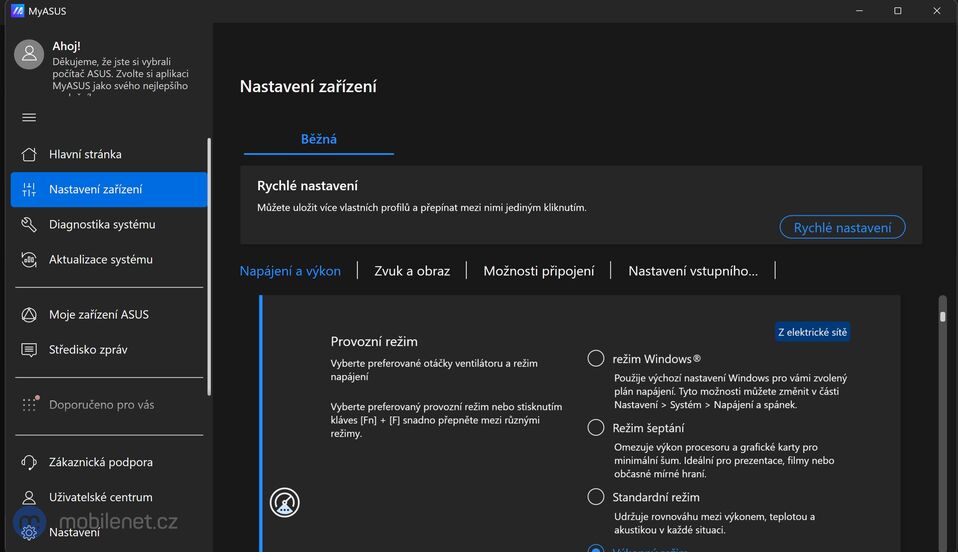Collapse sidebar with the hamburger menu

pyautogui.click(x=29, y=117)
